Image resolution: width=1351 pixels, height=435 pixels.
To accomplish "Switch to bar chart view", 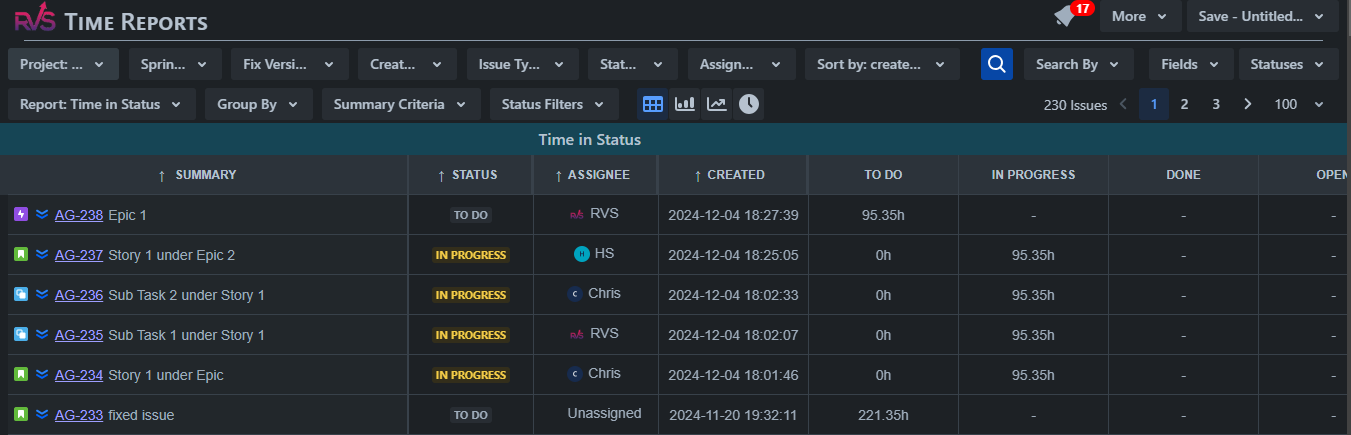I will point(685,104).
